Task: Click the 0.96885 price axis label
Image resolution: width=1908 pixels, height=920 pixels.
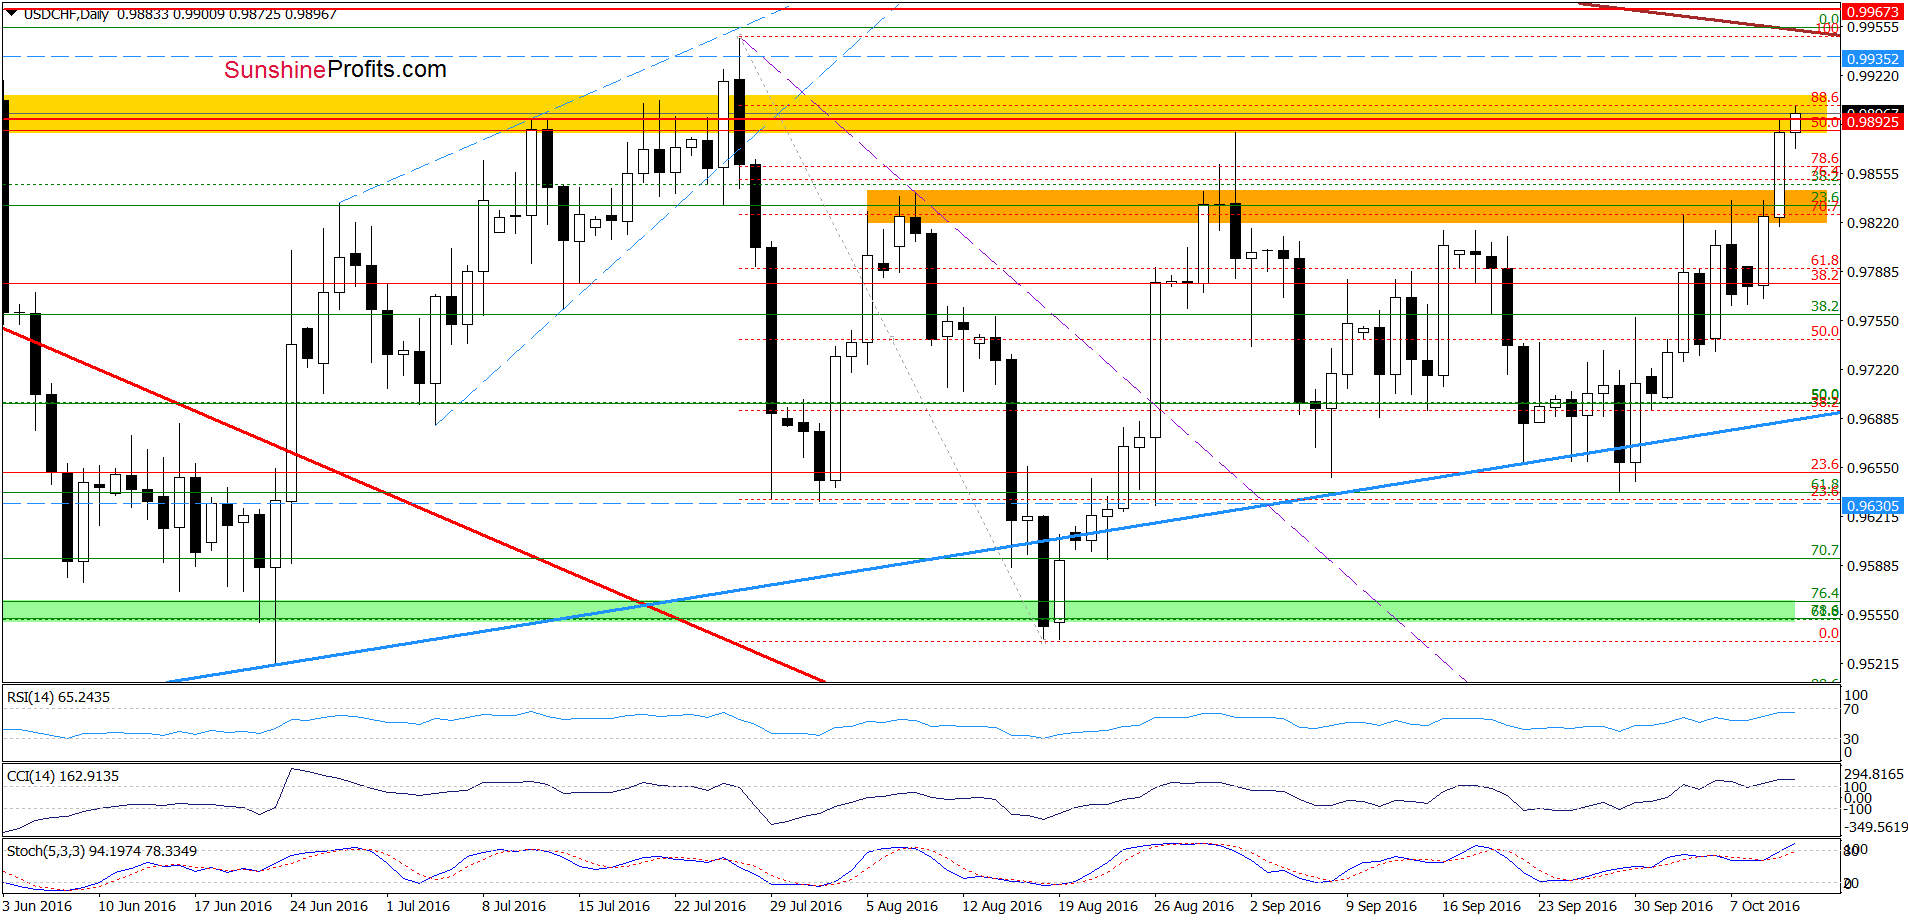Action: (1872, 419)
